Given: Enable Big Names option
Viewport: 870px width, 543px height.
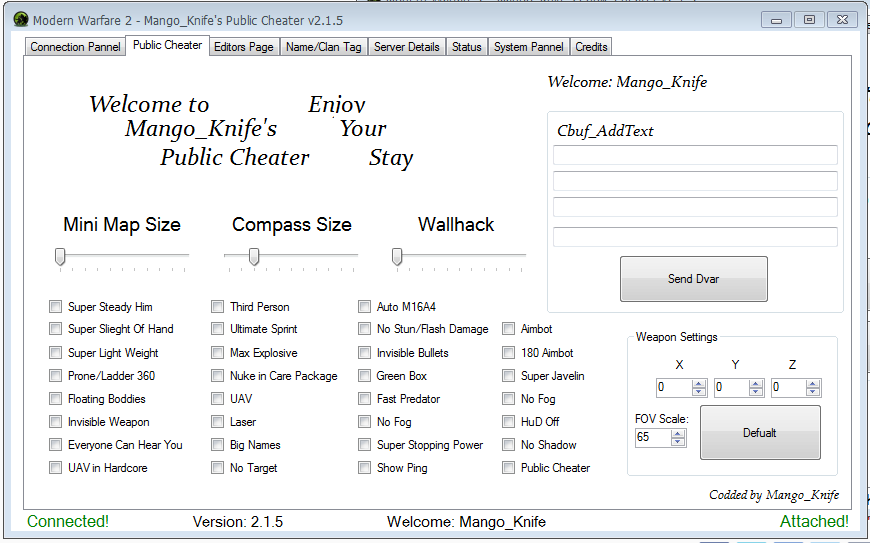Looking at the screenshot, I should coord(218,445).
